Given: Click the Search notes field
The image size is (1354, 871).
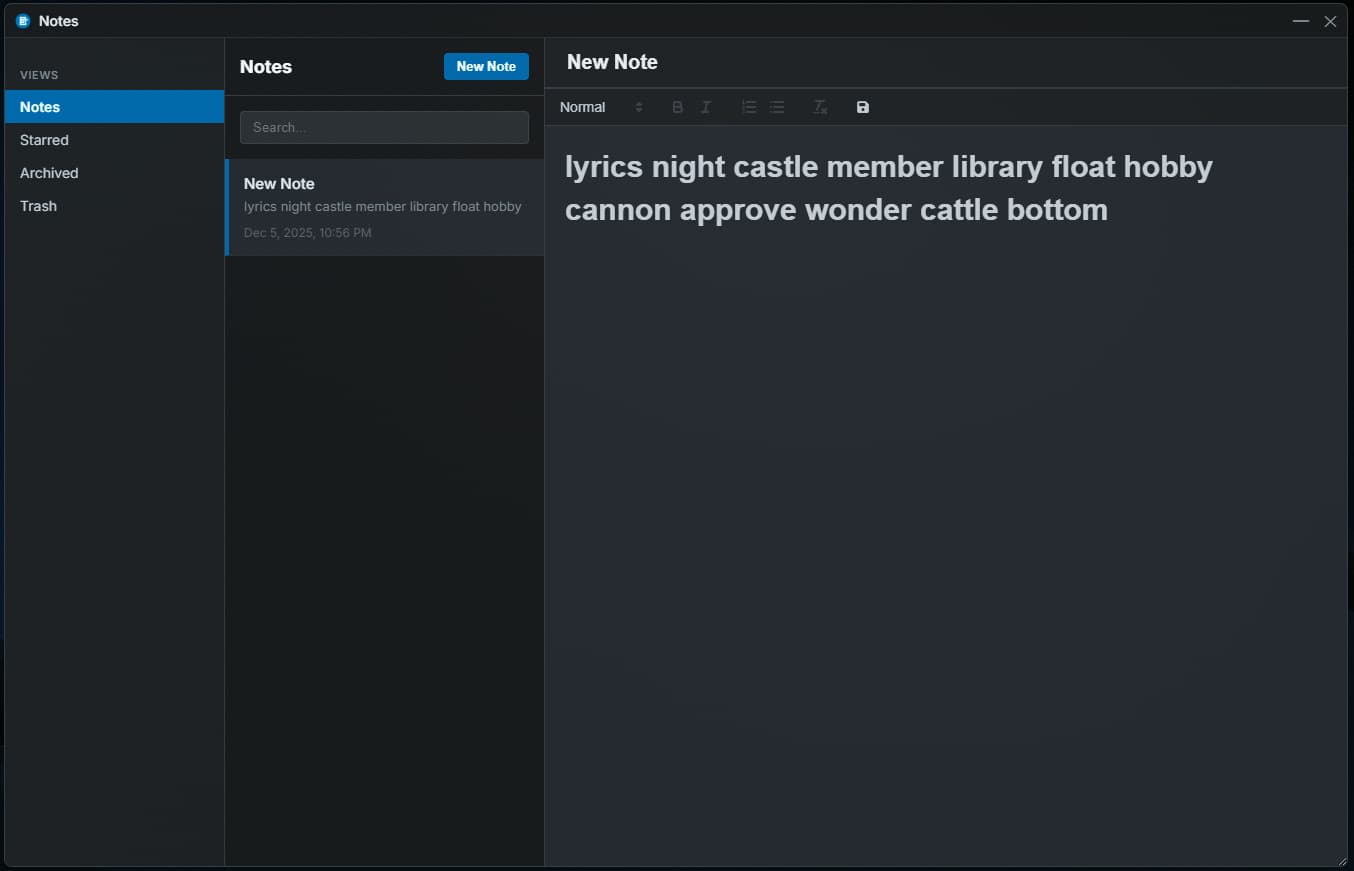Looking at the screenshot, I should point(384,127).
